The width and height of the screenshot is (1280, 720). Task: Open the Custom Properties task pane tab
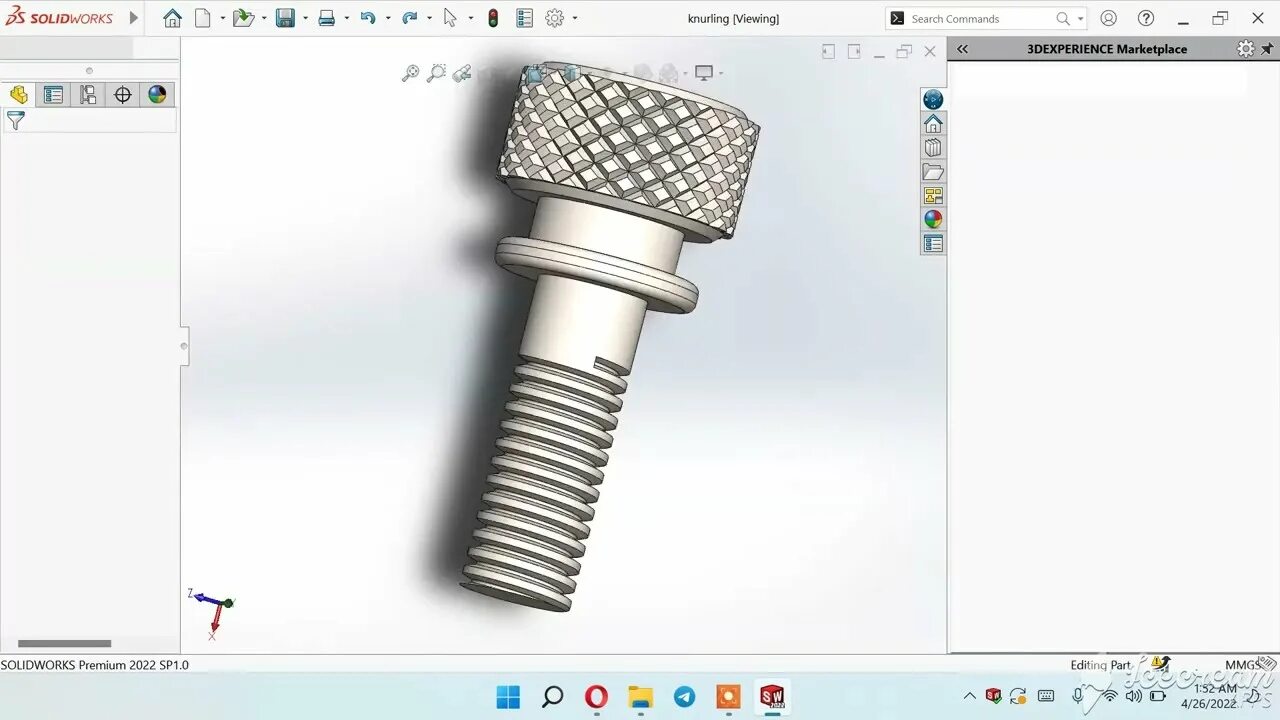click(933, 244)
